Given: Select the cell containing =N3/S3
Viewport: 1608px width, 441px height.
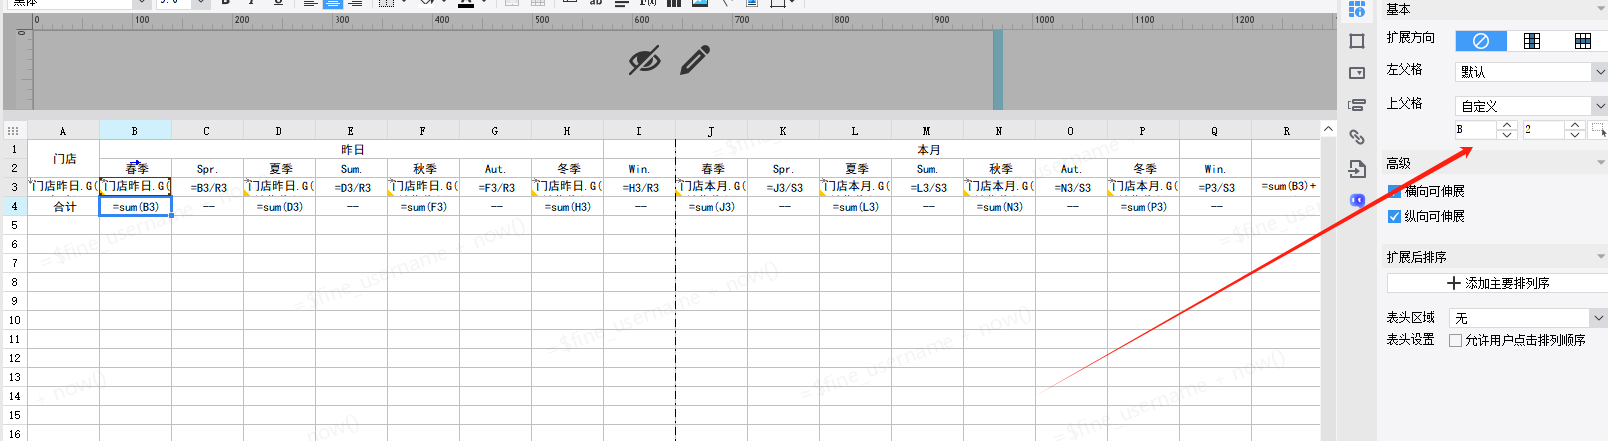Looking at the screenshot, I should tap(1071, 187).
